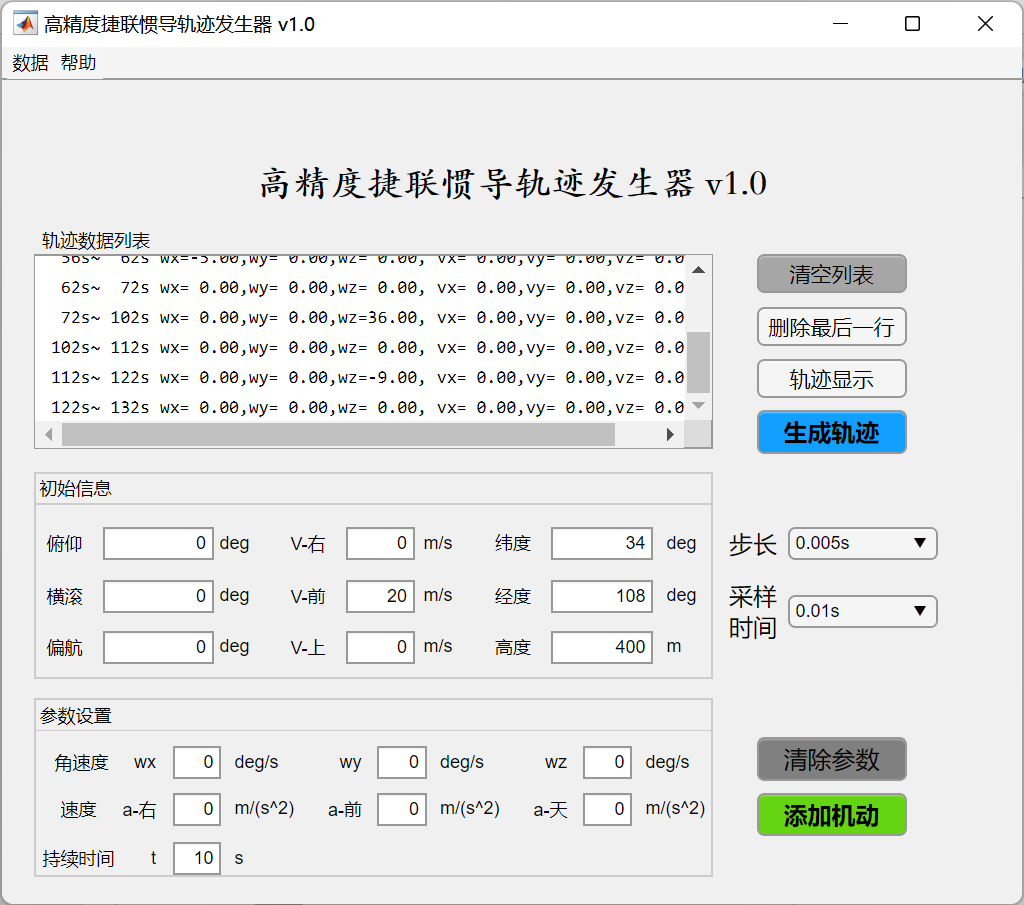Click the 轨迹显示 button
This screenshot has height=905, width=1024.
[x=831, y=379]
